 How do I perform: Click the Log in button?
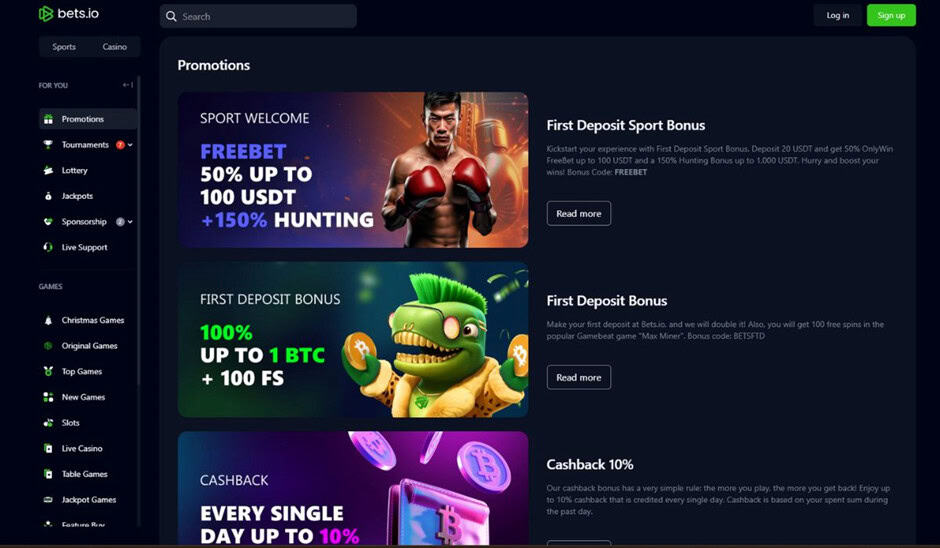click(837, 16)
